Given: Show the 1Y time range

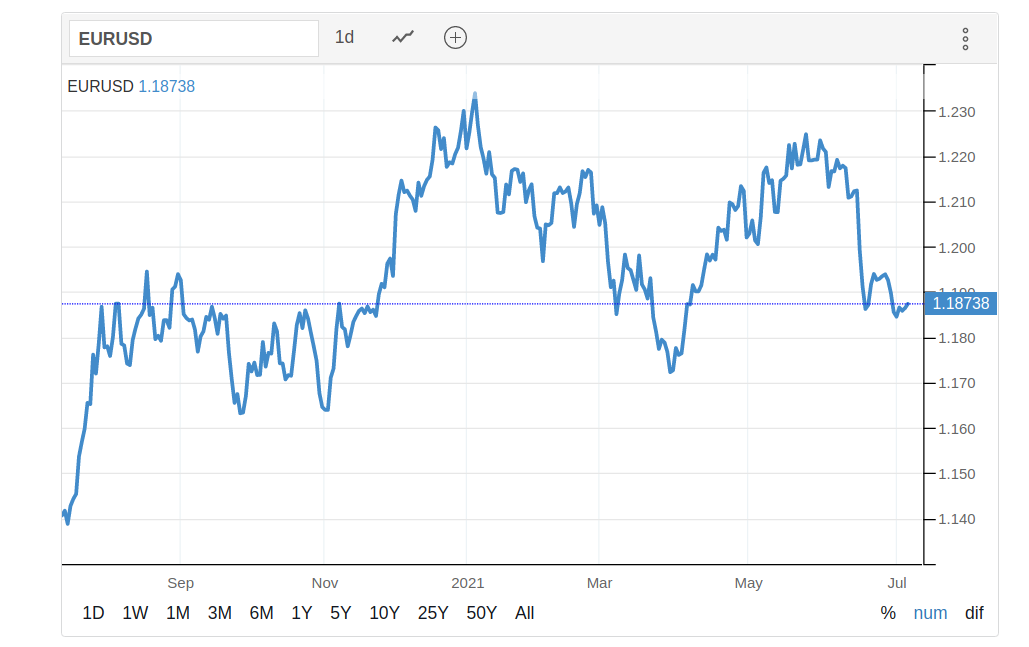Looking at the screenshot, I should [x=301, y=613].
